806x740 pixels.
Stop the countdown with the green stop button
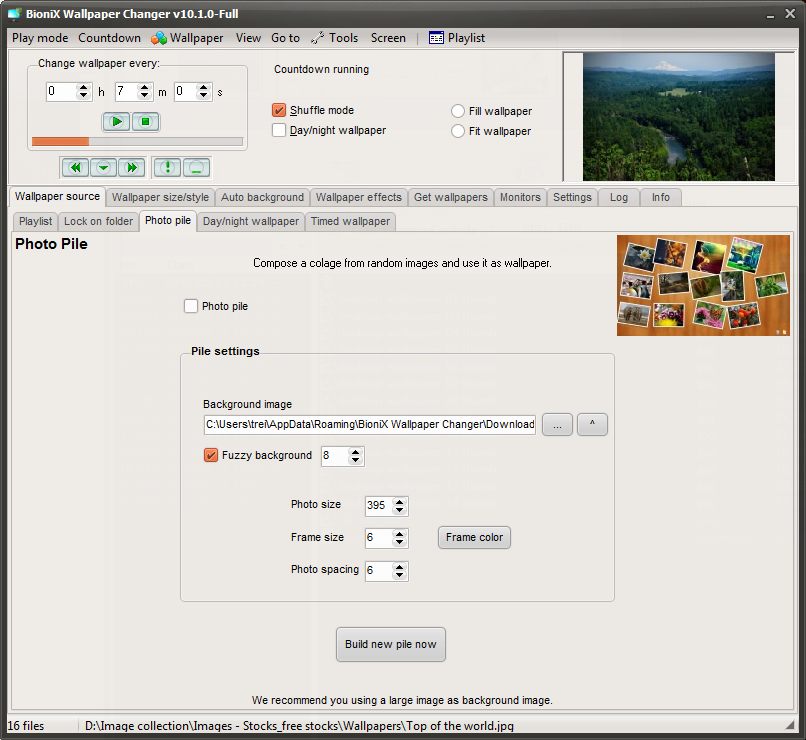[x=145, y=122]
